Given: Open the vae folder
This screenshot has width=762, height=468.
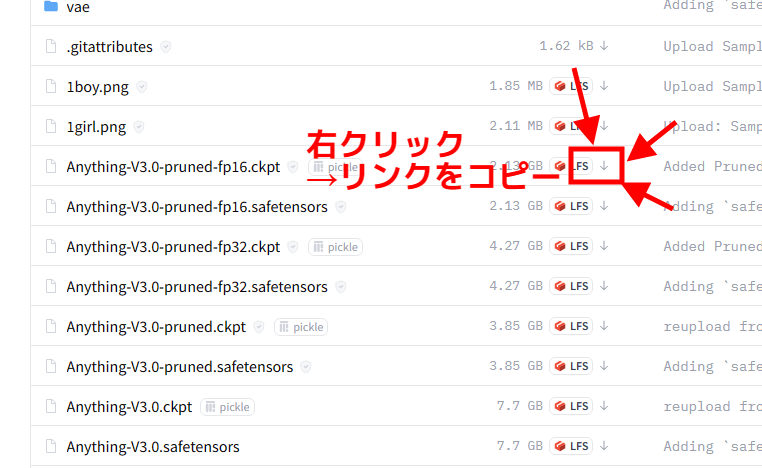Looking at the screenshot, I should pyautogui.click(x=78, y=7).
